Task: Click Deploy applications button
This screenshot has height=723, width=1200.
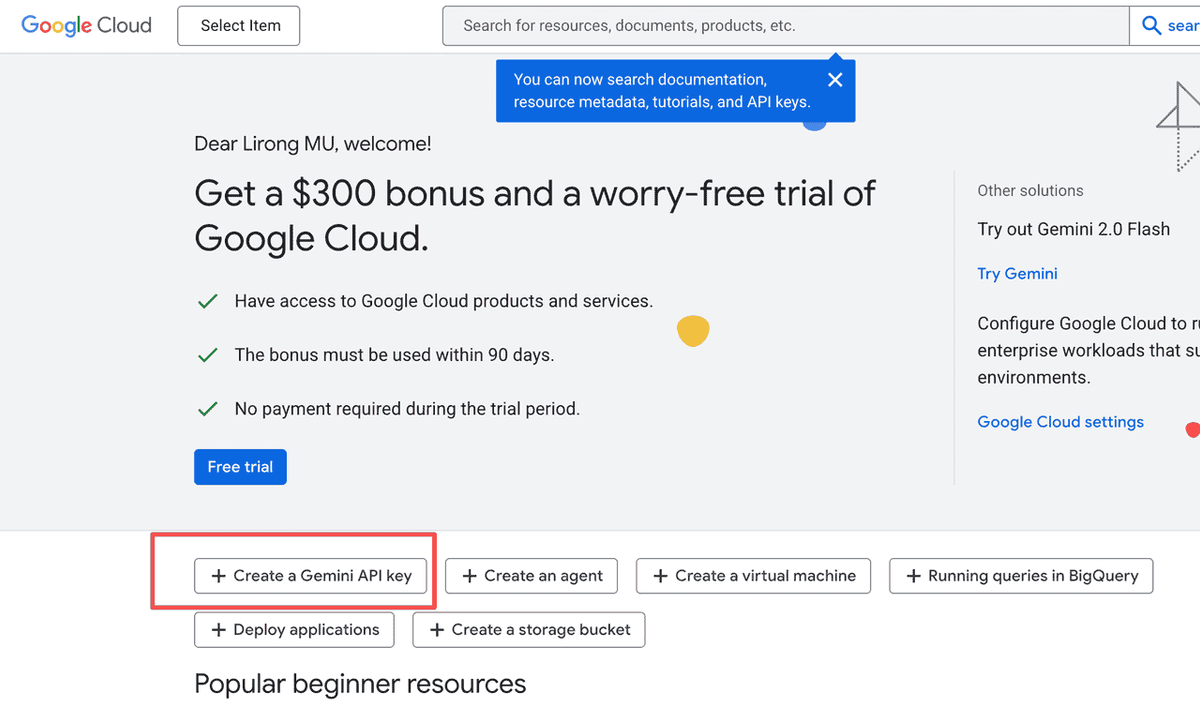Action: (x=294, y=630)
